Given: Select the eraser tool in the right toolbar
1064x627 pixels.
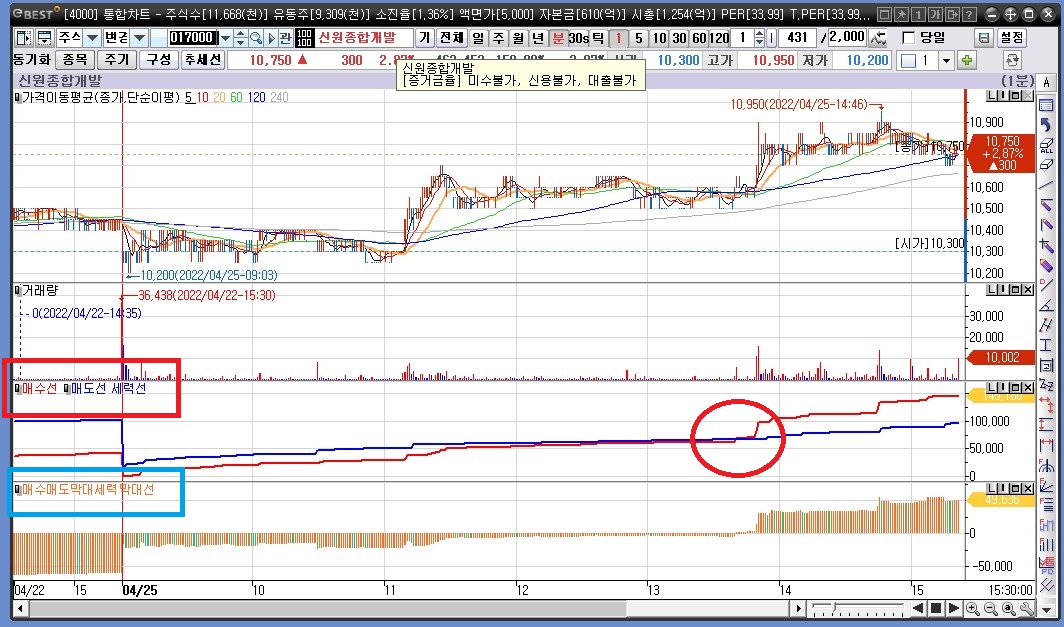Looking at the screenshot, I should [x=1047, y=163].
